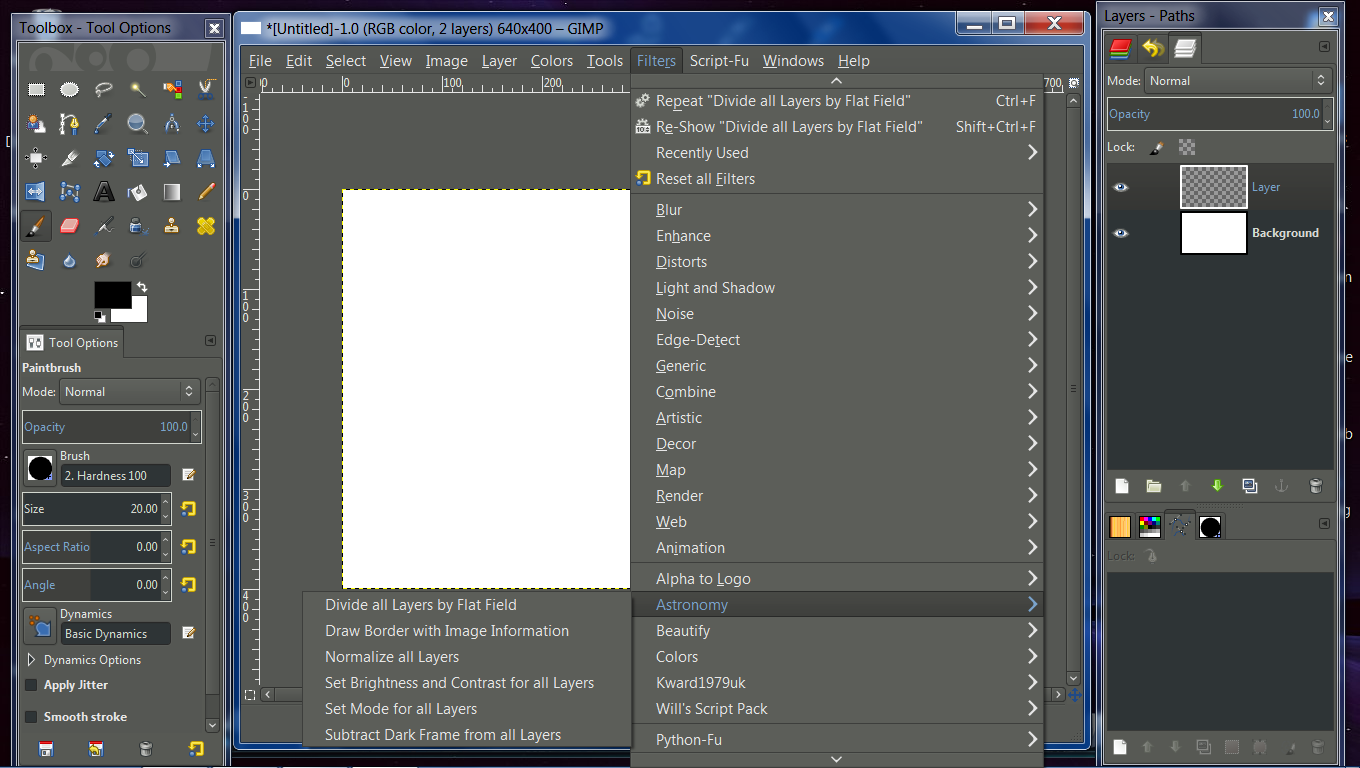Choose the Blur/Sharpen droplet tool
1360x768 pixels.
[69, 260]
